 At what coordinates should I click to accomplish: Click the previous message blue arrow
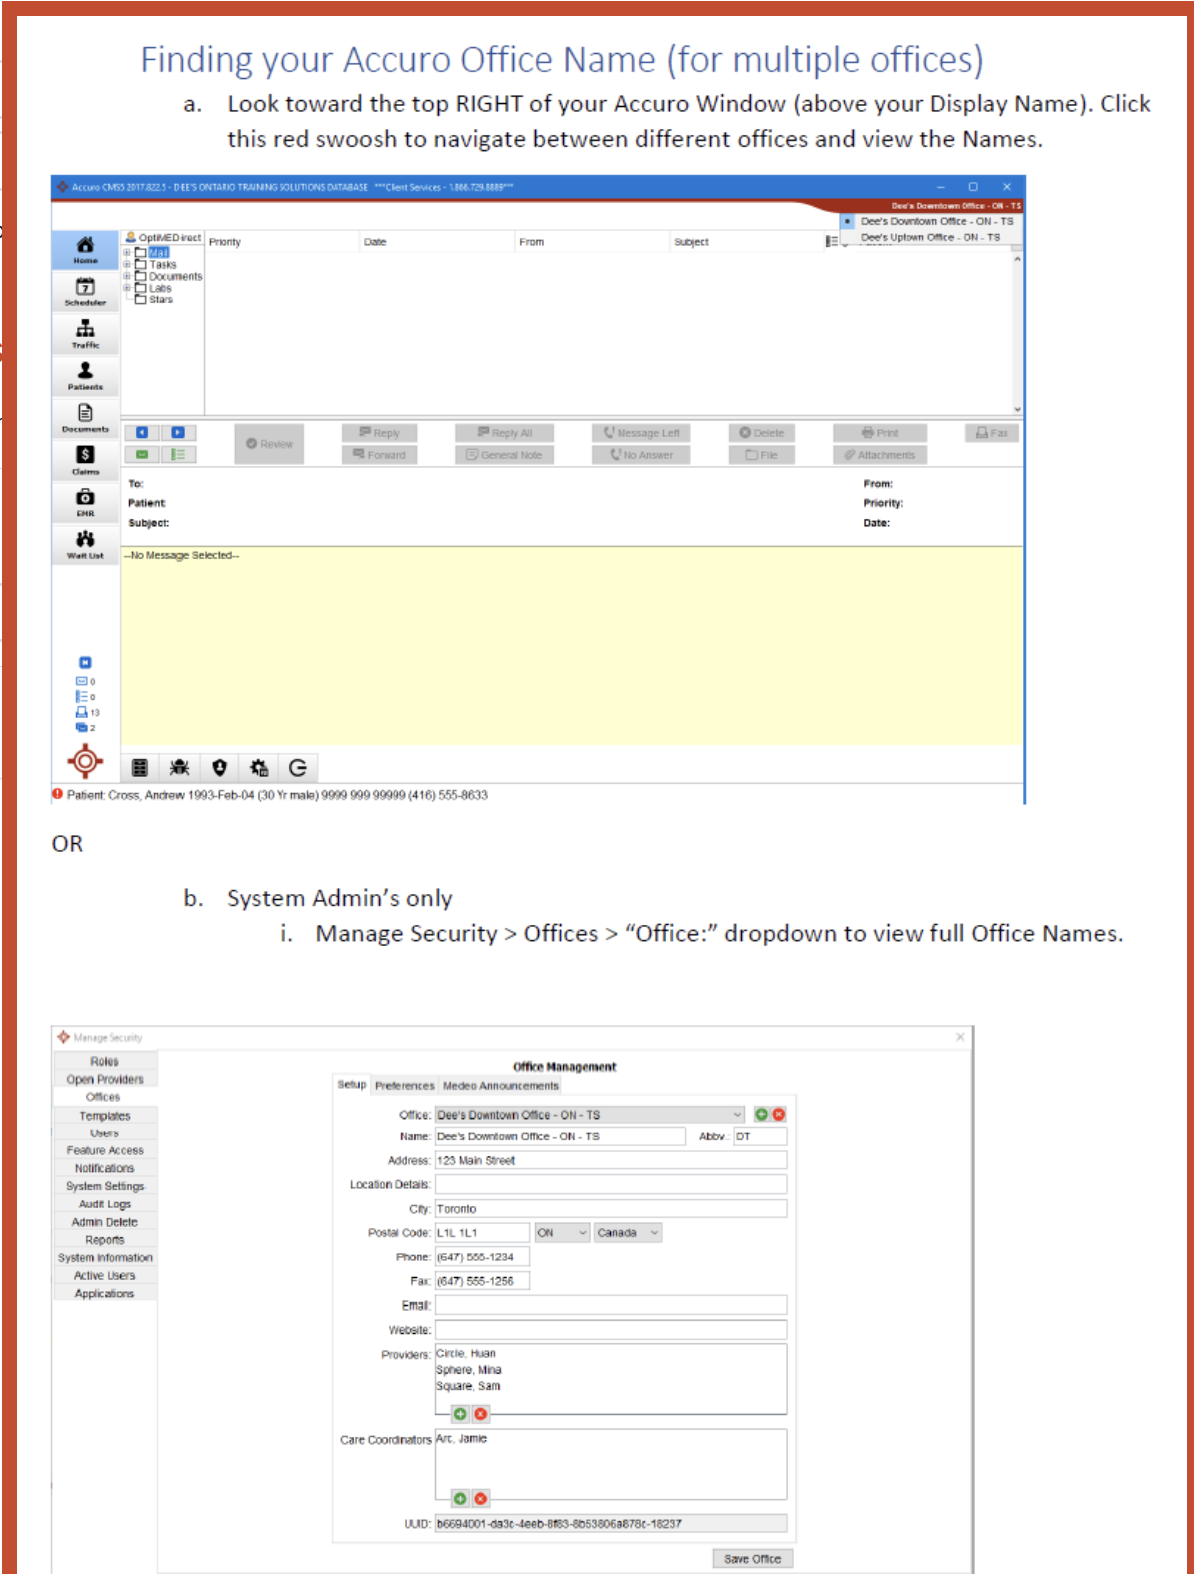[142, 433]
